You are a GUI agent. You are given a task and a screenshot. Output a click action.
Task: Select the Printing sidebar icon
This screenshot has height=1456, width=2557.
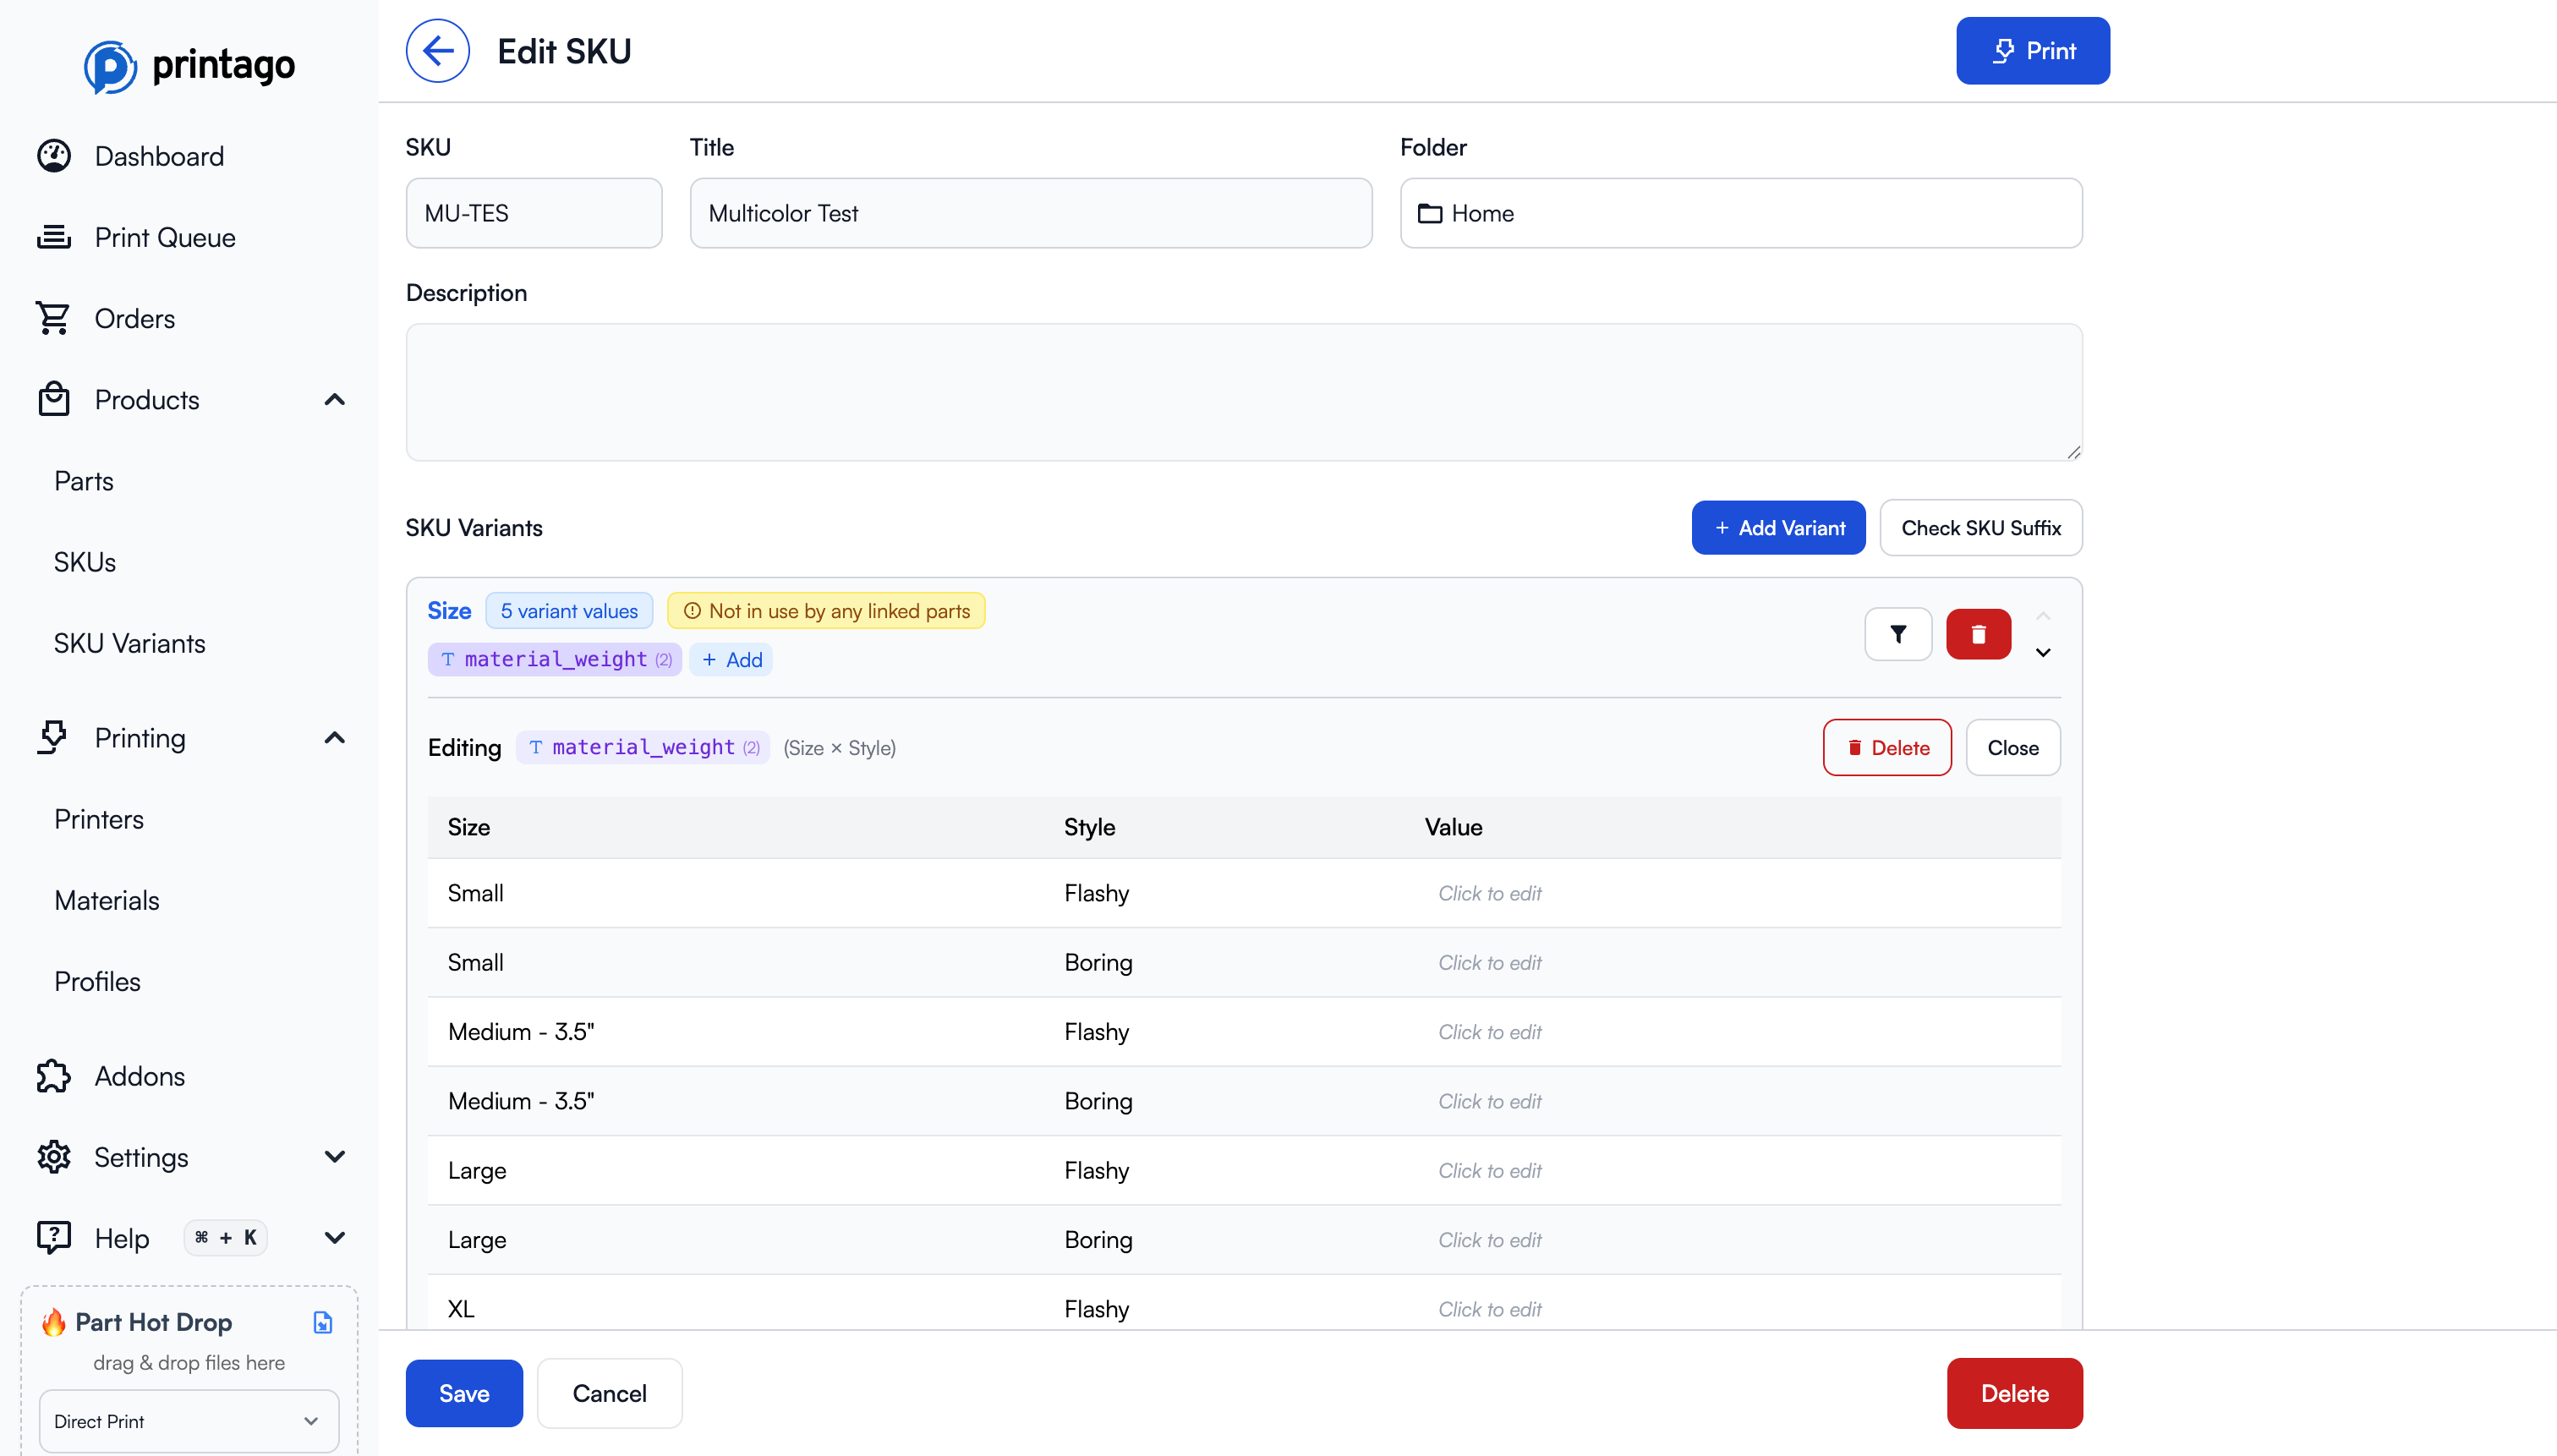click(55, 737)
